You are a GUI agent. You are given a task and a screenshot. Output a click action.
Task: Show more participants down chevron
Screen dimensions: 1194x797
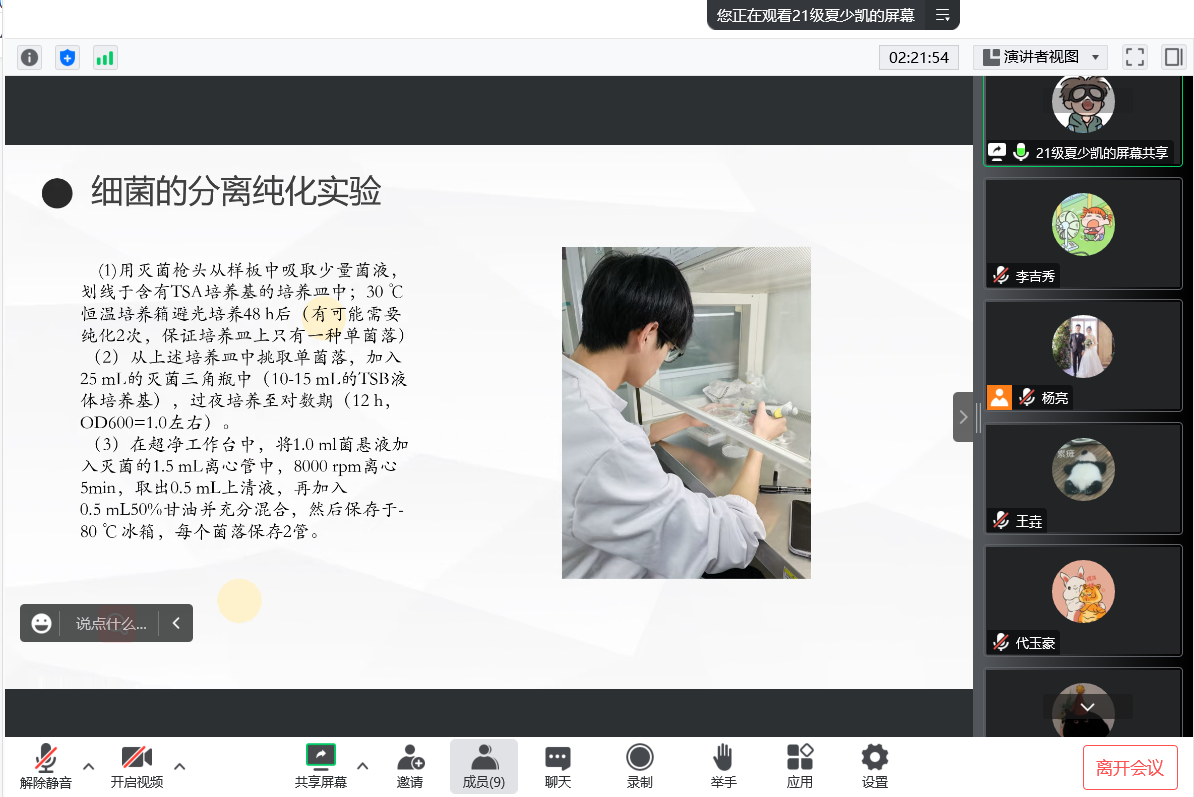click(x=1087, y=706)
